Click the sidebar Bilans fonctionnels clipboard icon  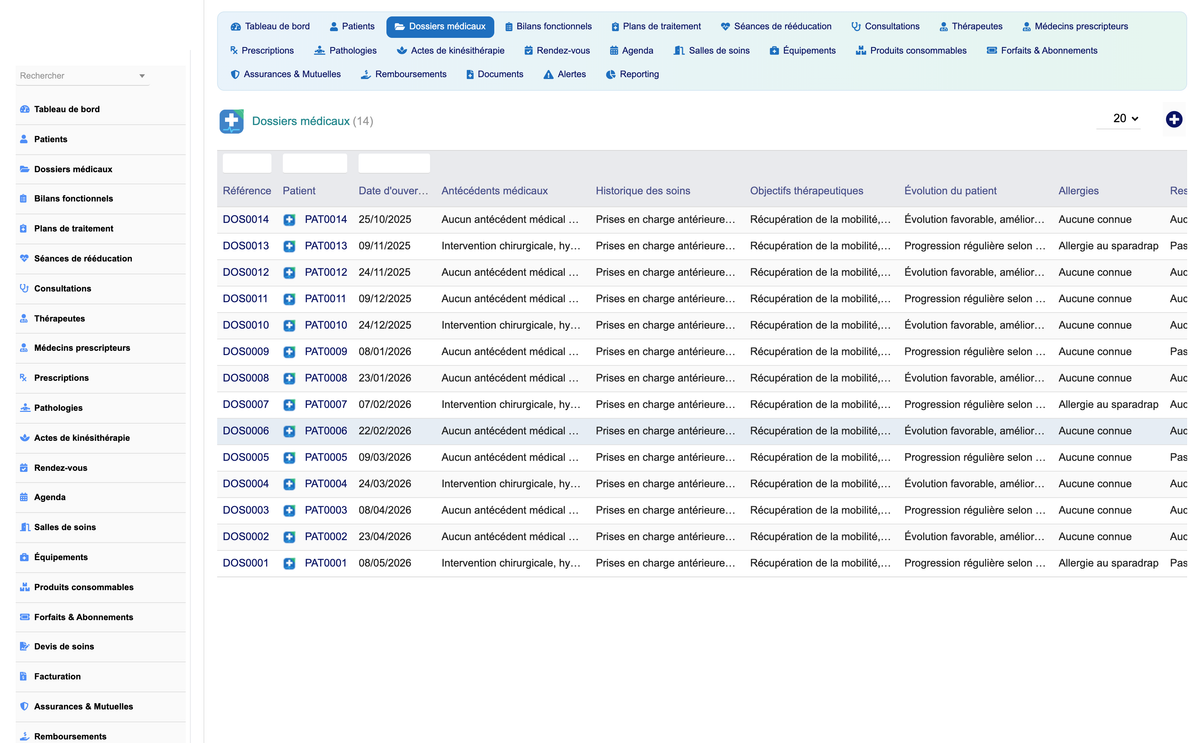tap(24, 199)
